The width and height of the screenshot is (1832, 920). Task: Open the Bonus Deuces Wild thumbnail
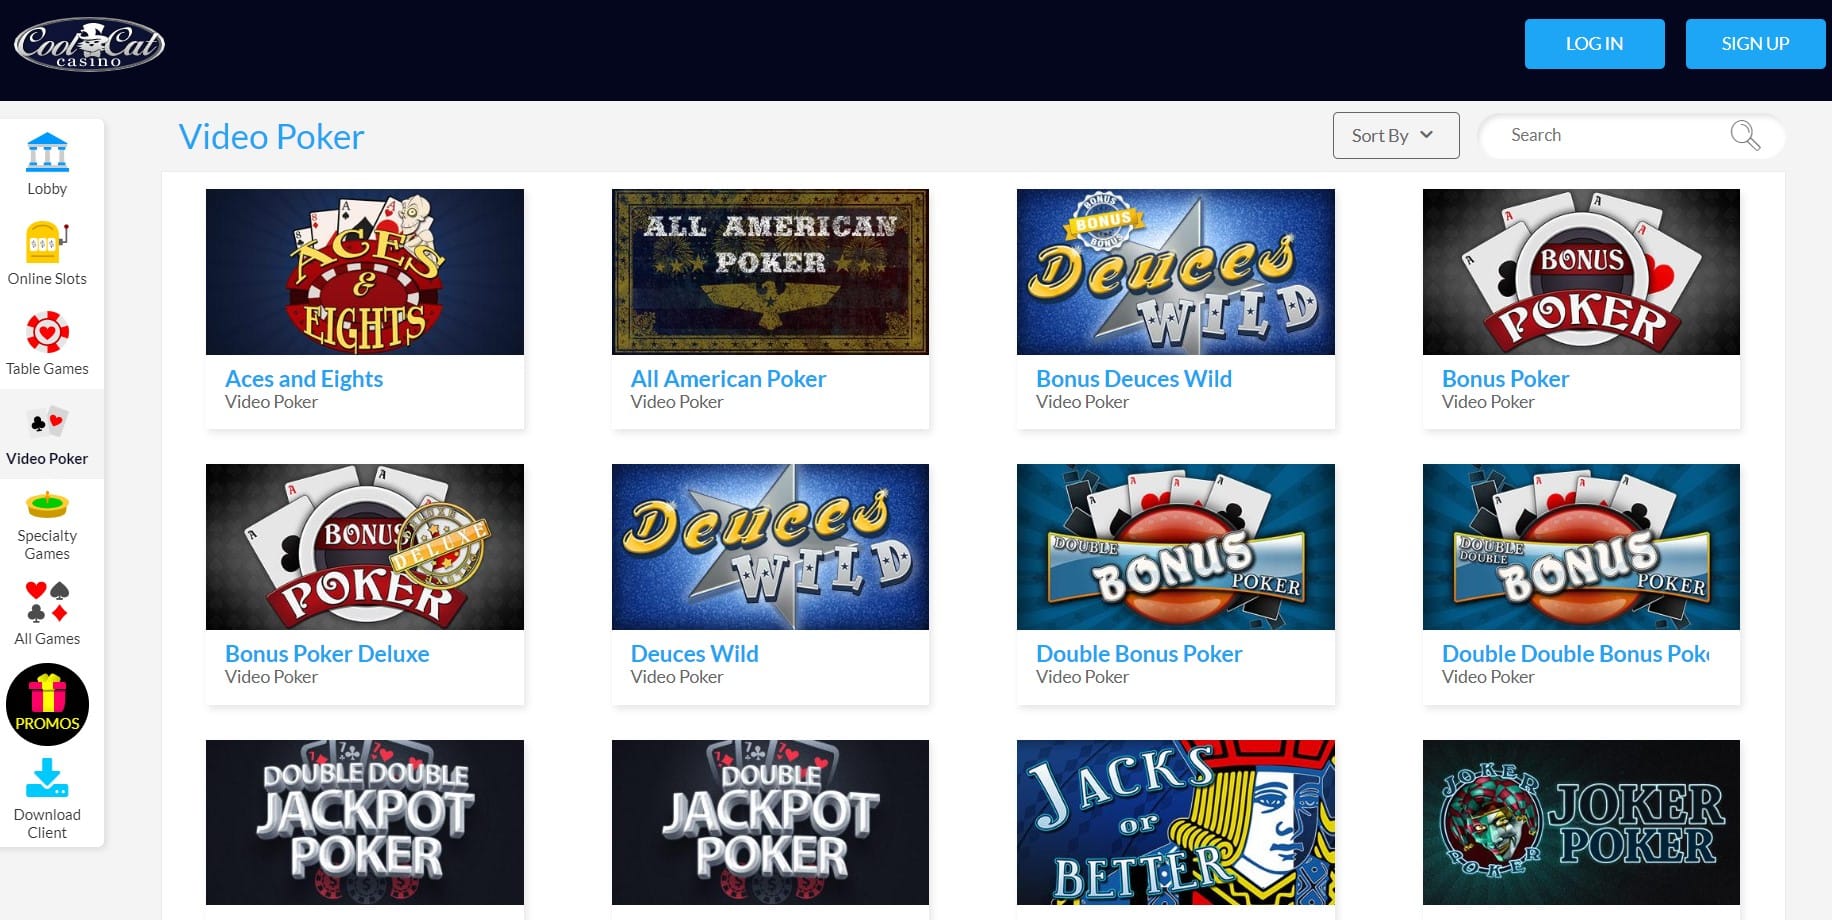coord(1176,272)
